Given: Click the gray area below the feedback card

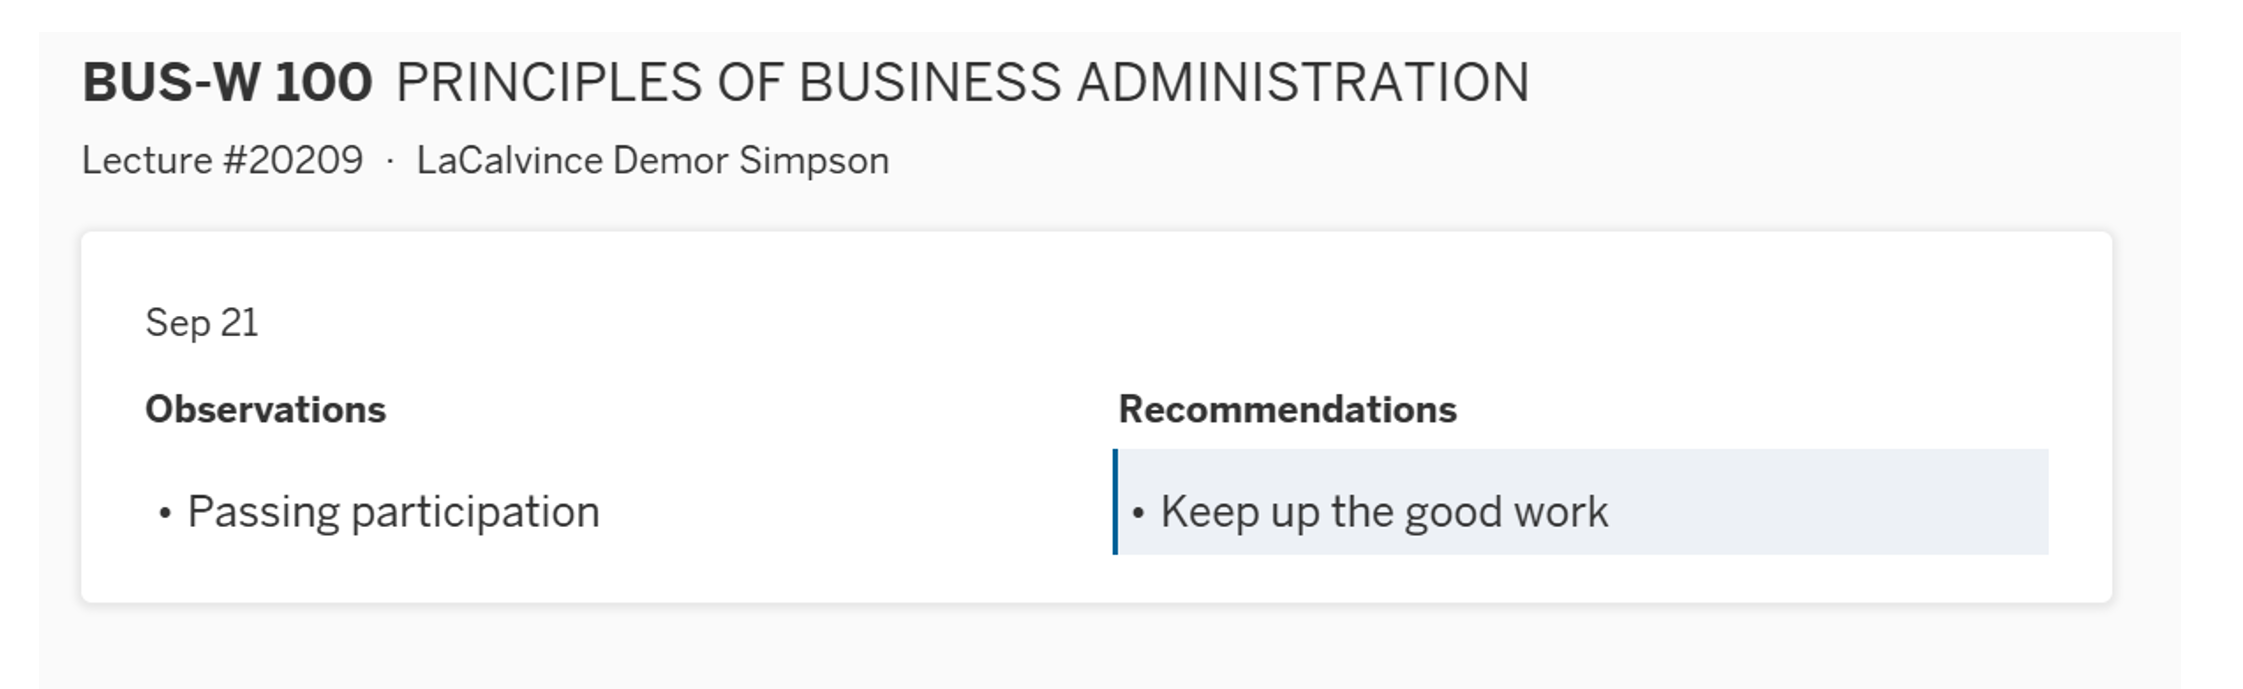Looking at the screenshot, I should 1100,648.
